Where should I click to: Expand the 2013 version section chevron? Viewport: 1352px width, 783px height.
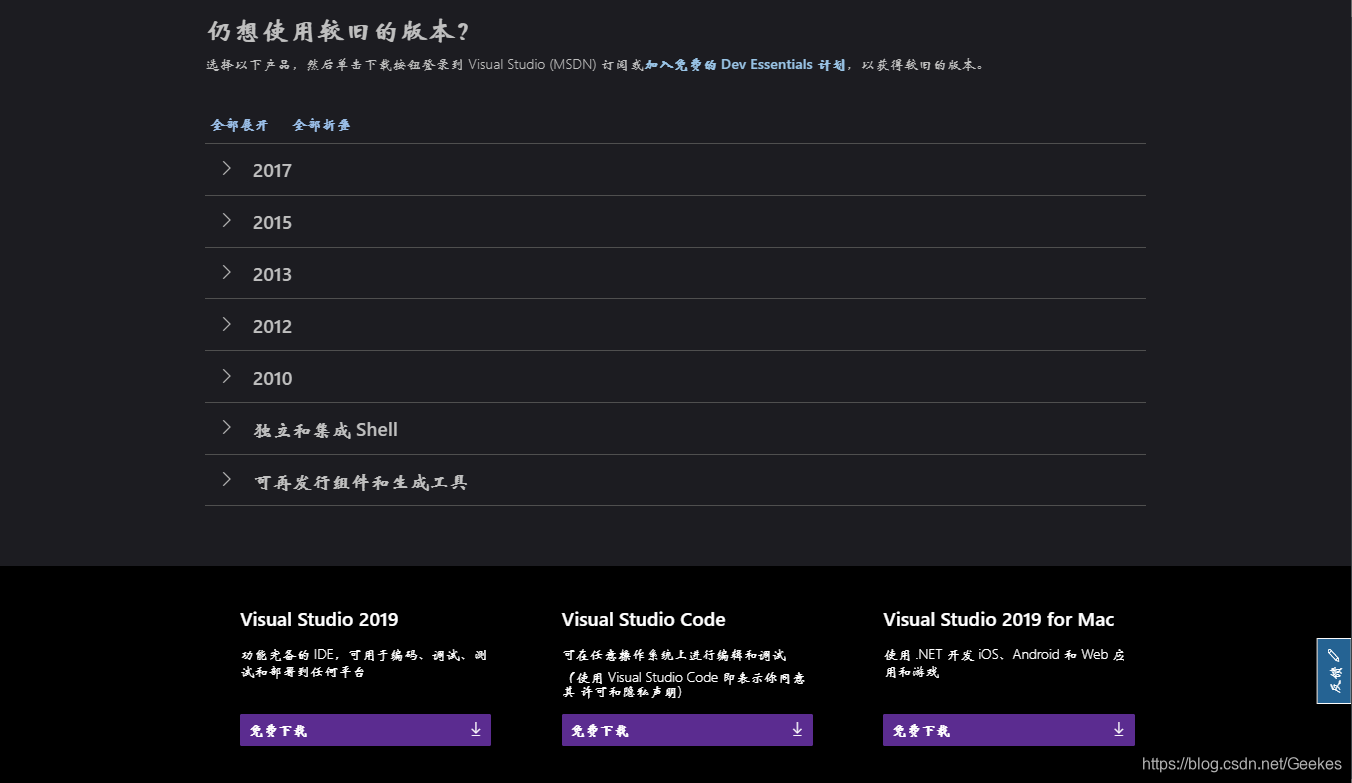227,272
